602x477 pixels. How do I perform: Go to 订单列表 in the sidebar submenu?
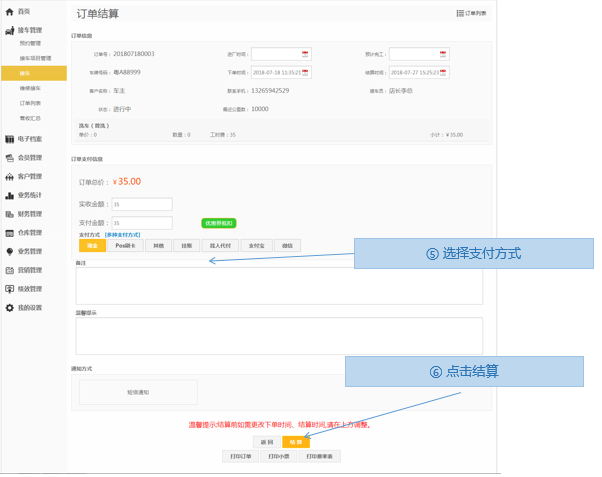coord(30,103)
